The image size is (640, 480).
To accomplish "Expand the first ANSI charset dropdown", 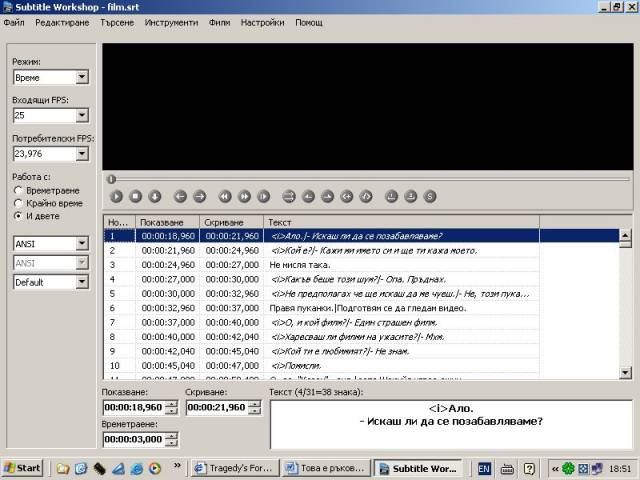I will pos(82,244).
